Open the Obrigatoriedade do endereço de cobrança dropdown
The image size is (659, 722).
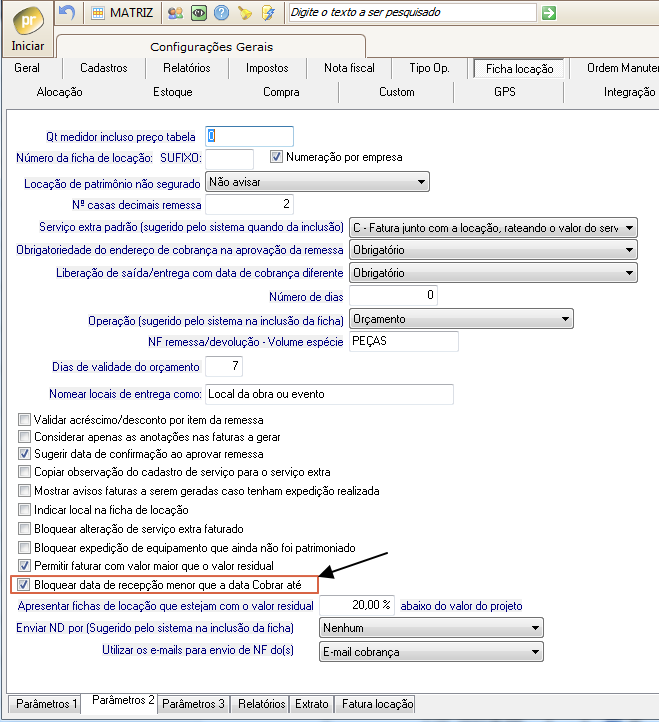coord(493,250)
